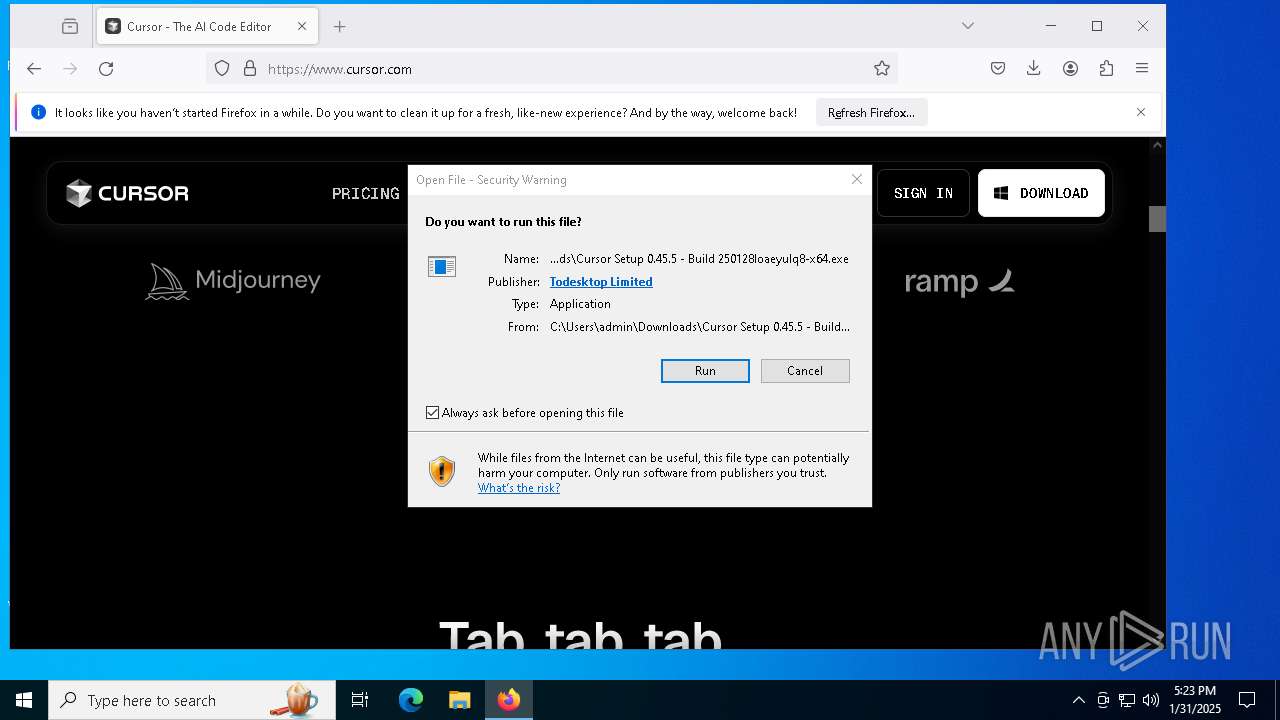Click the site padlock security icon
This screenshot has height=720, width=1280.
point(250,69)
